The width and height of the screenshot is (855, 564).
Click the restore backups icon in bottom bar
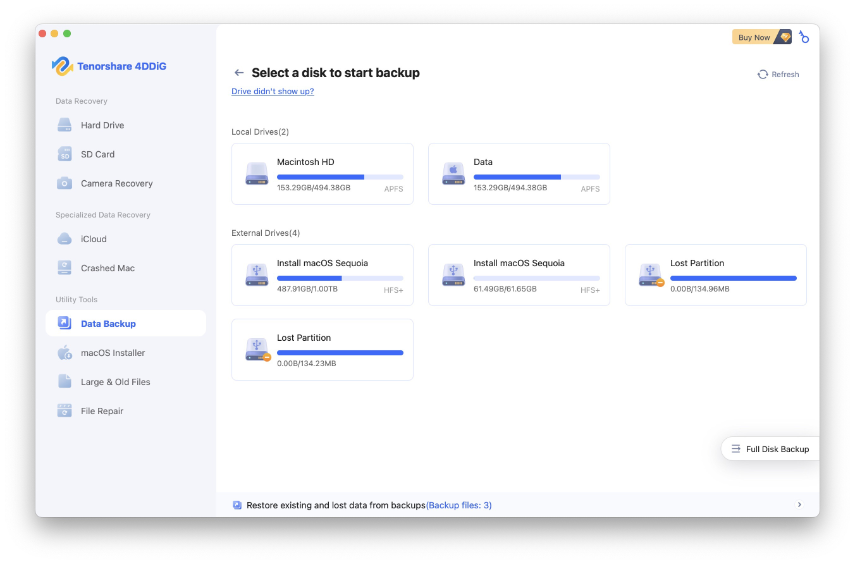pos(237,505)
